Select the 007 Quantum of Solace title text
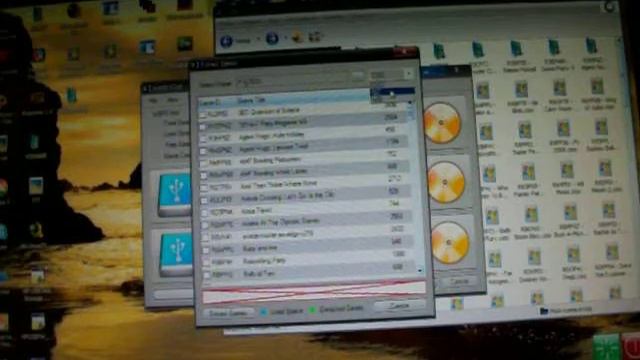640x360 pixels. (x=269, y=111)
